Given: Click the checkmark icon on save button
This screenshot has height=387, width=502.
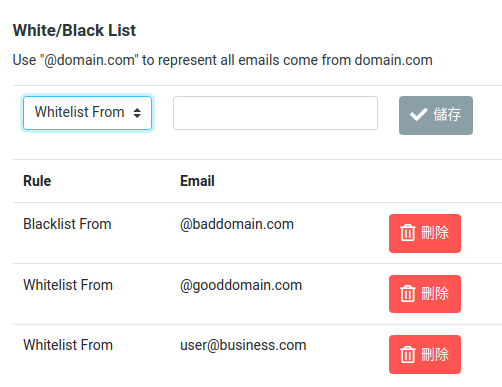Looking at the screenshot, I should click(418, 115).
